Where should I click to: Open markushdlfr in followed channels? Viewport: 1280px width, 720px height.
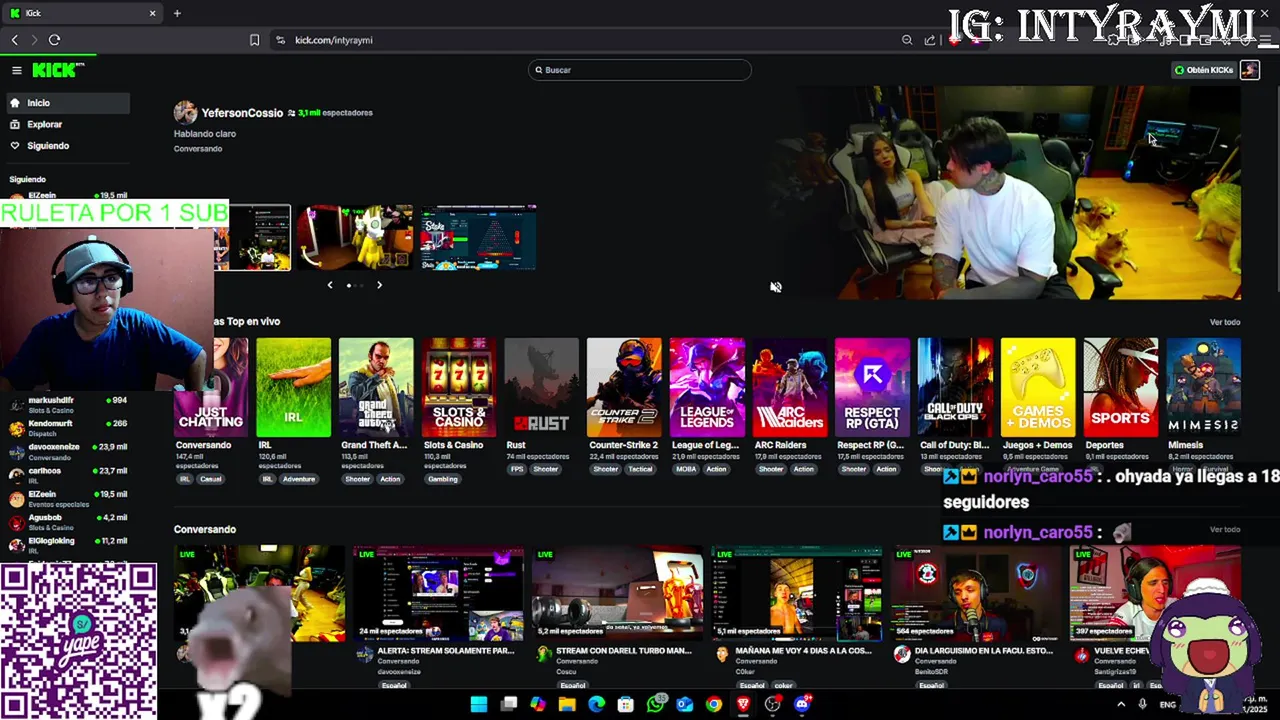(67, 405)
